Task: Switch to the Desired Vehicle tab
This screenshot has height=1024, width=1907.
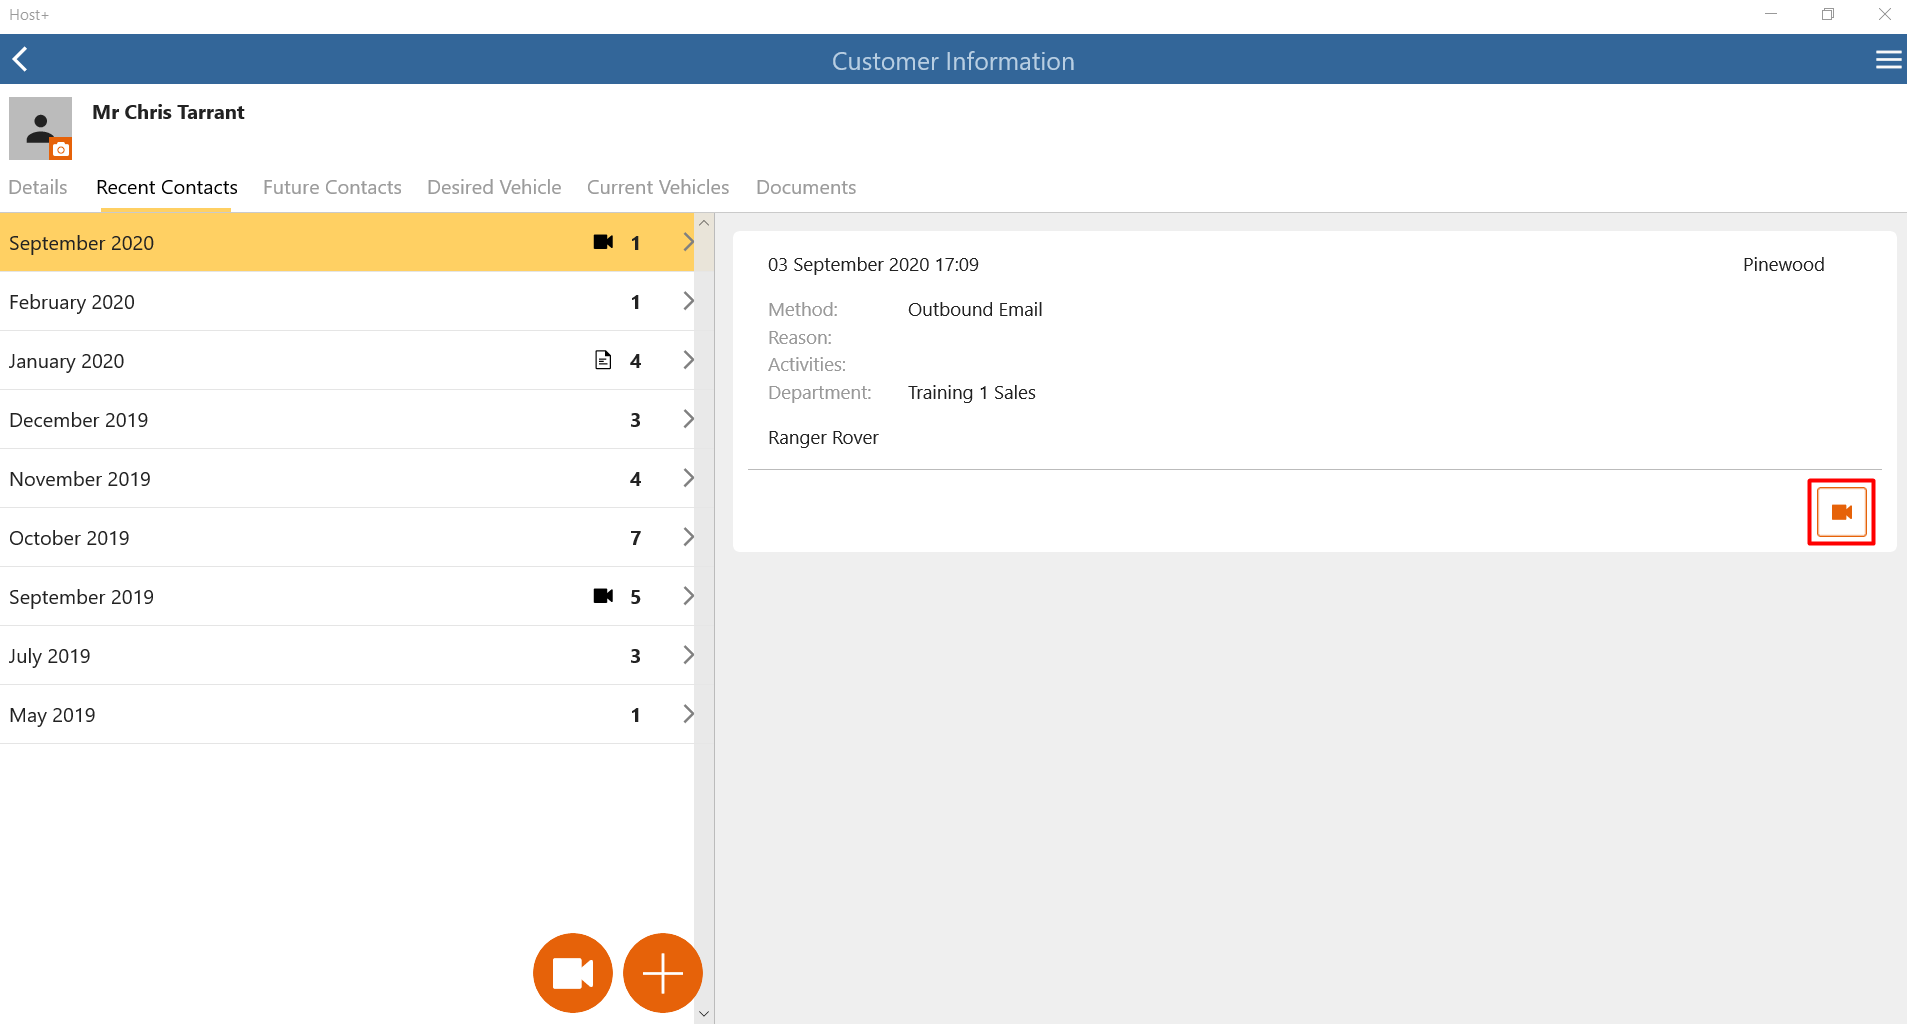Action: pos(494,187)
